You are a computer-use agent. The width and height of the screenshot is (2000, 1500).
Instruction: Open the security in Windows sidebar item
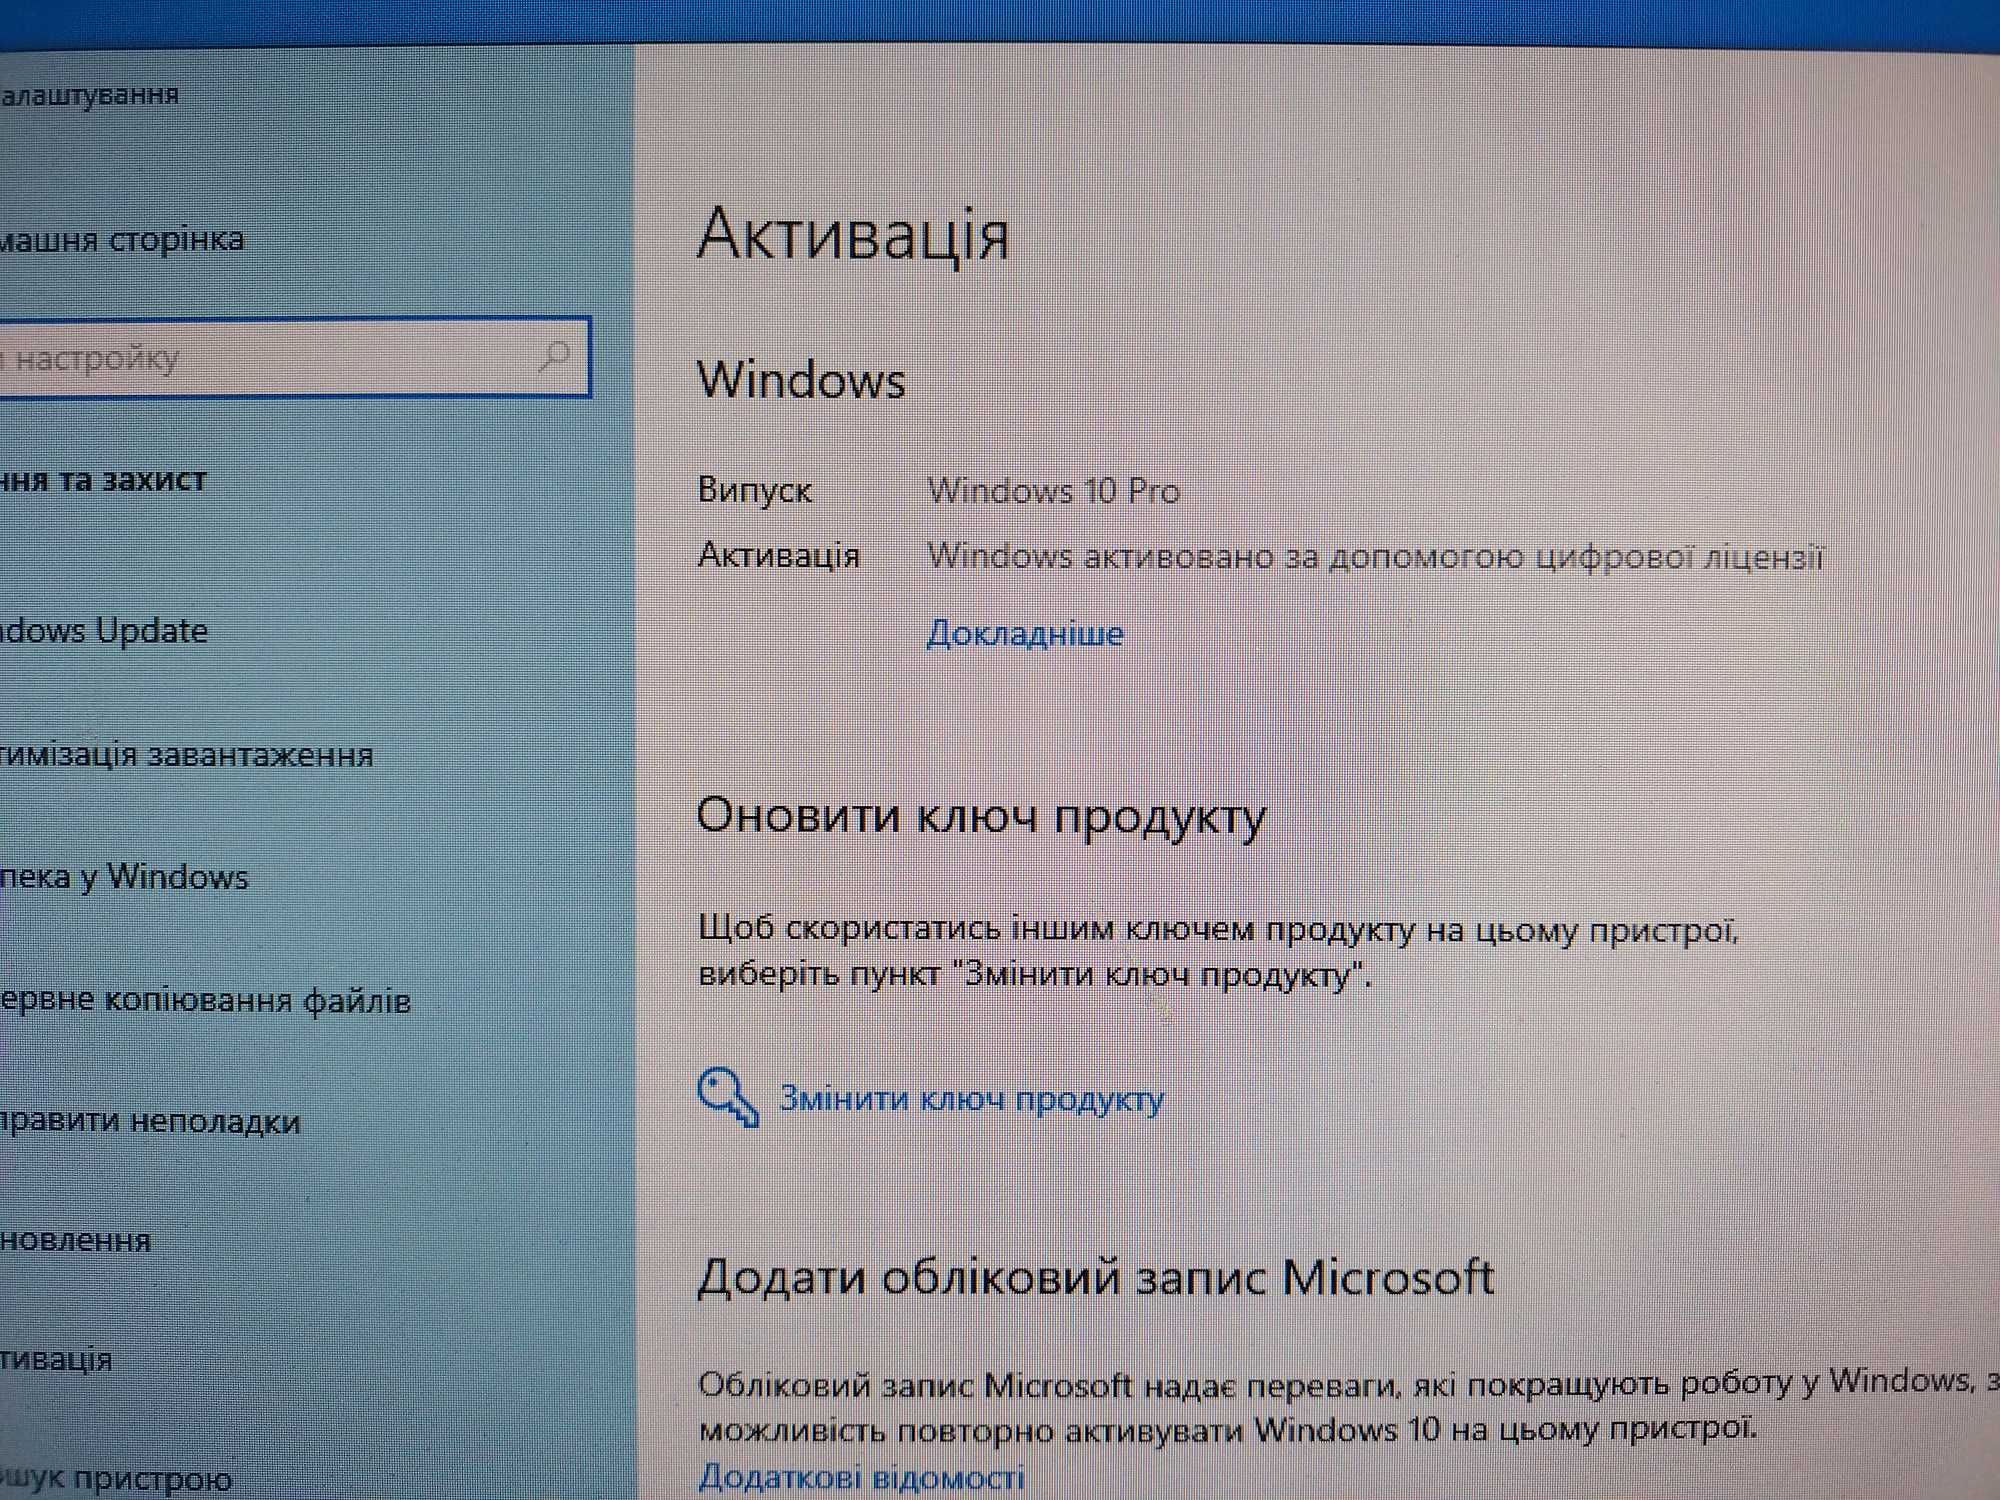point(124,877)
